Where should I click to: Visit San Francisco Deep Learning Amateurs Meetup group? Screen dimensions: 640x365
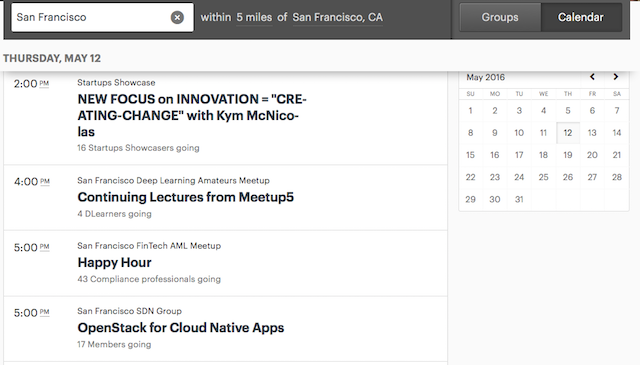(173, 180)
